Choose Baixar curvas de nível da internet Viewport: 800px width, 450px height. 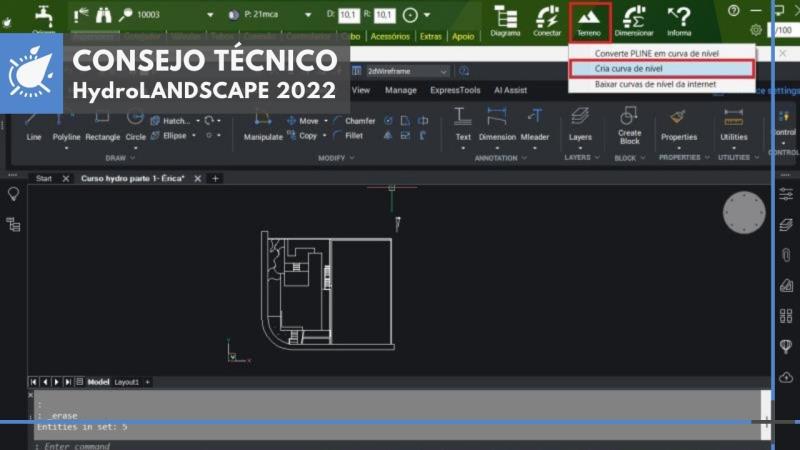pos(662,84)
